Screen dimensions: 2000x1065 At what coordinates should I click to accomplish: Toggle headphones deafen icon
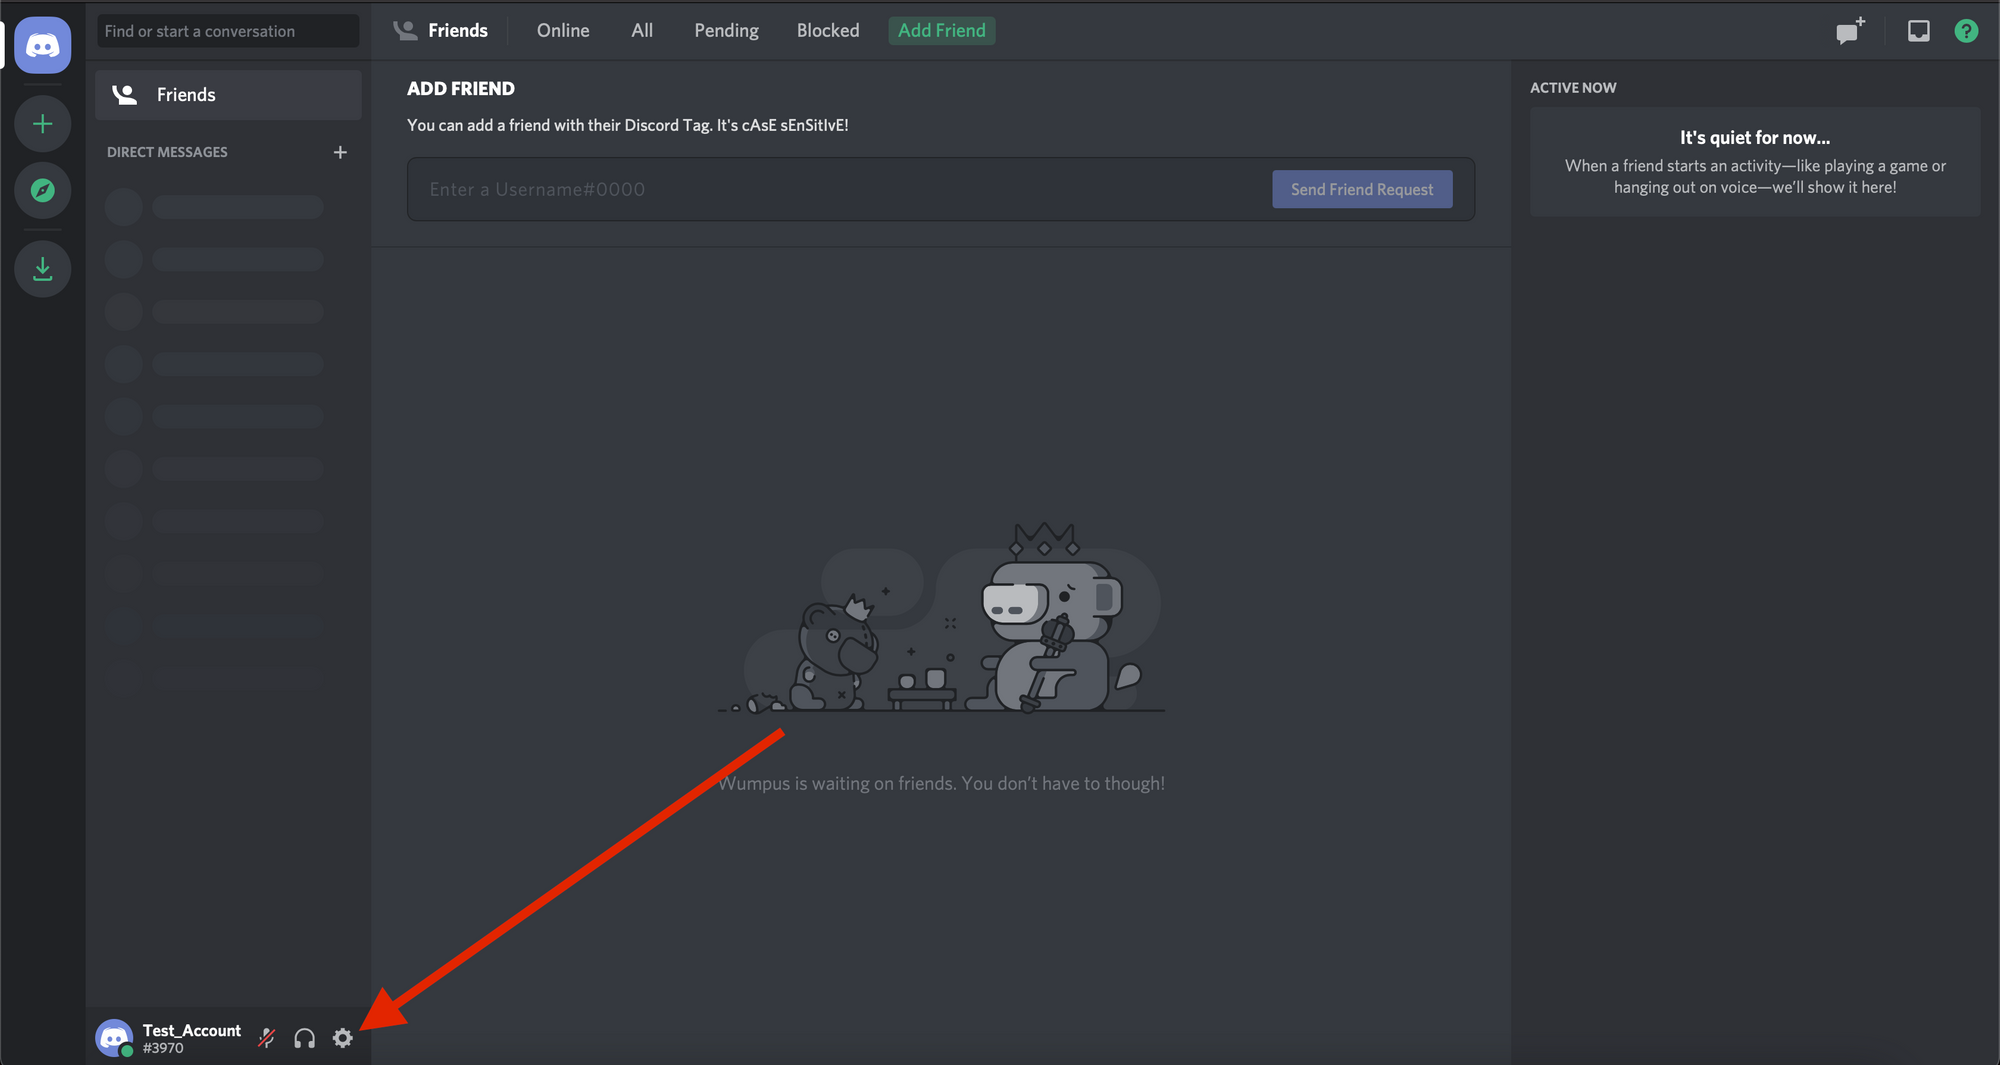coord(305,1038)
